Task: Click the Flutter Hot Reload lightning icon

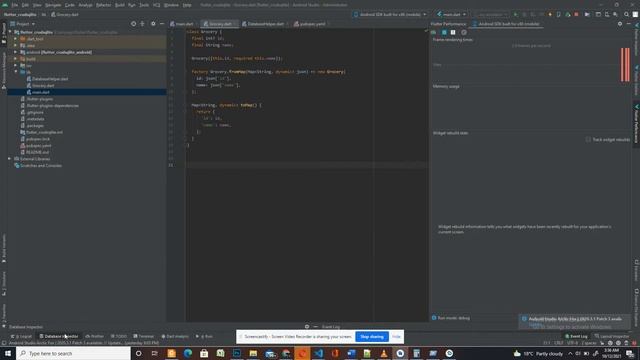Action: click(550, 14)
